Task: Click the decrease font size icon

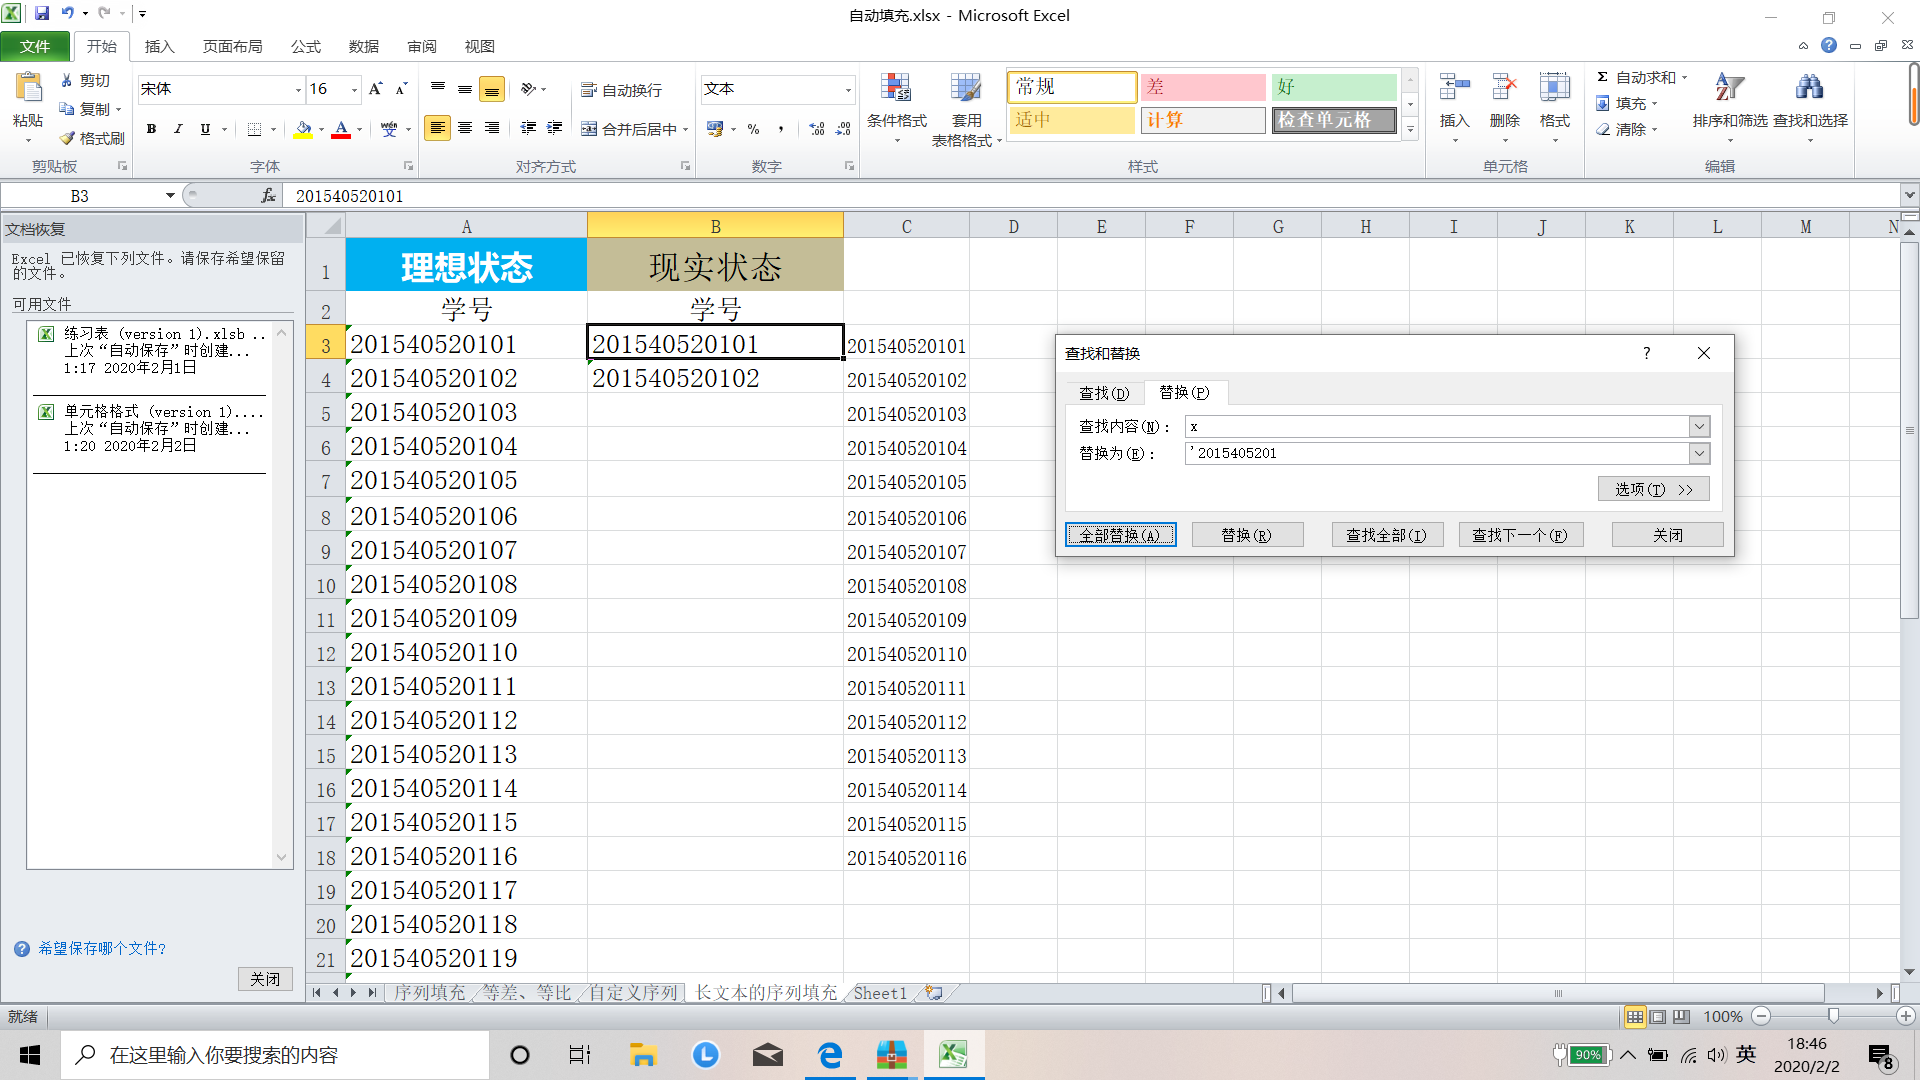Action: 401,89
